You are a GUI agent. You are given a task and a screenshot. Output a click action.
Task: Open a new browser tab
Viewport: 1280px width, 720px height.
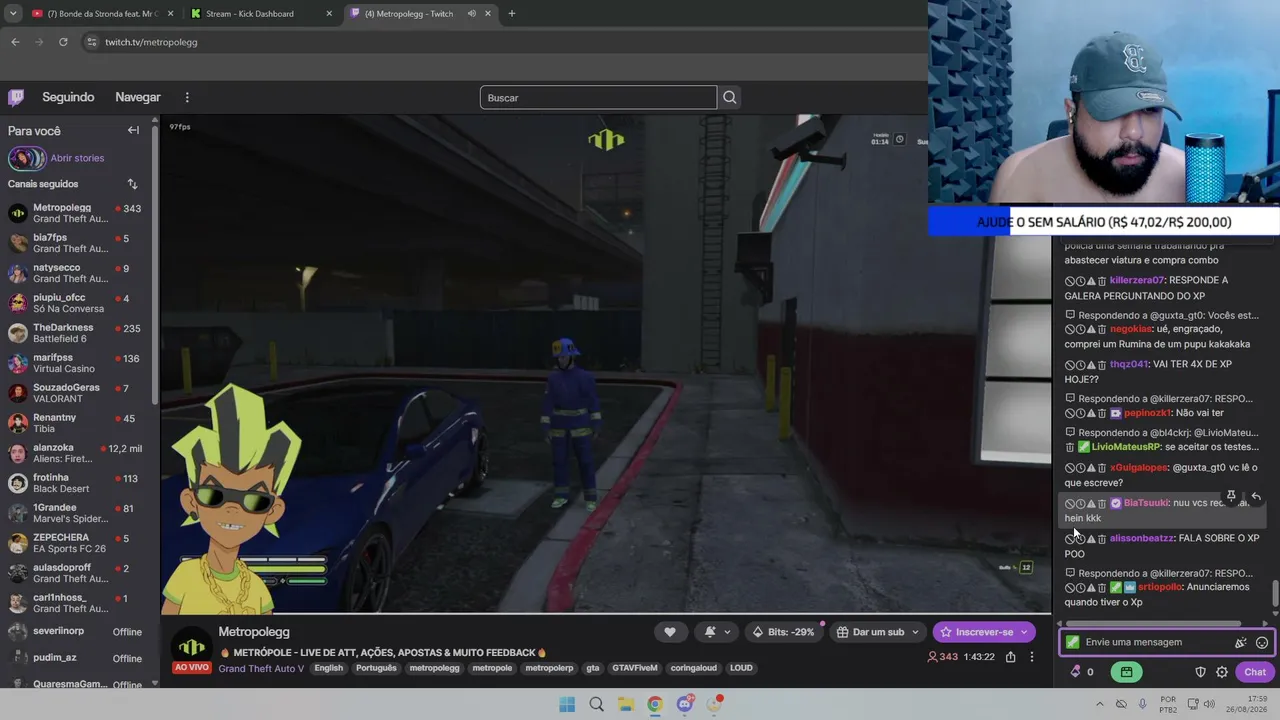tap(511, 14)
